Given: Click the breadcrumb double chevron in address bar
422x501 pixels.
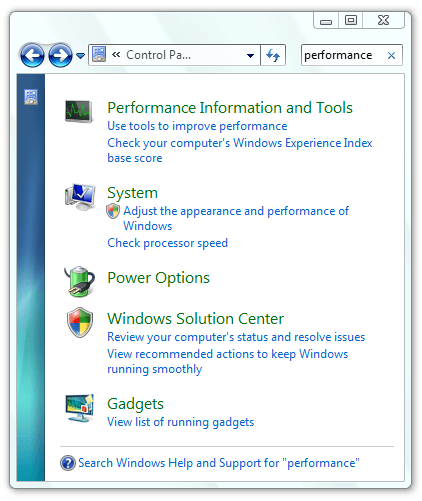Looking at the screenshot, I should pyautogui.click(x=116, y=55).
